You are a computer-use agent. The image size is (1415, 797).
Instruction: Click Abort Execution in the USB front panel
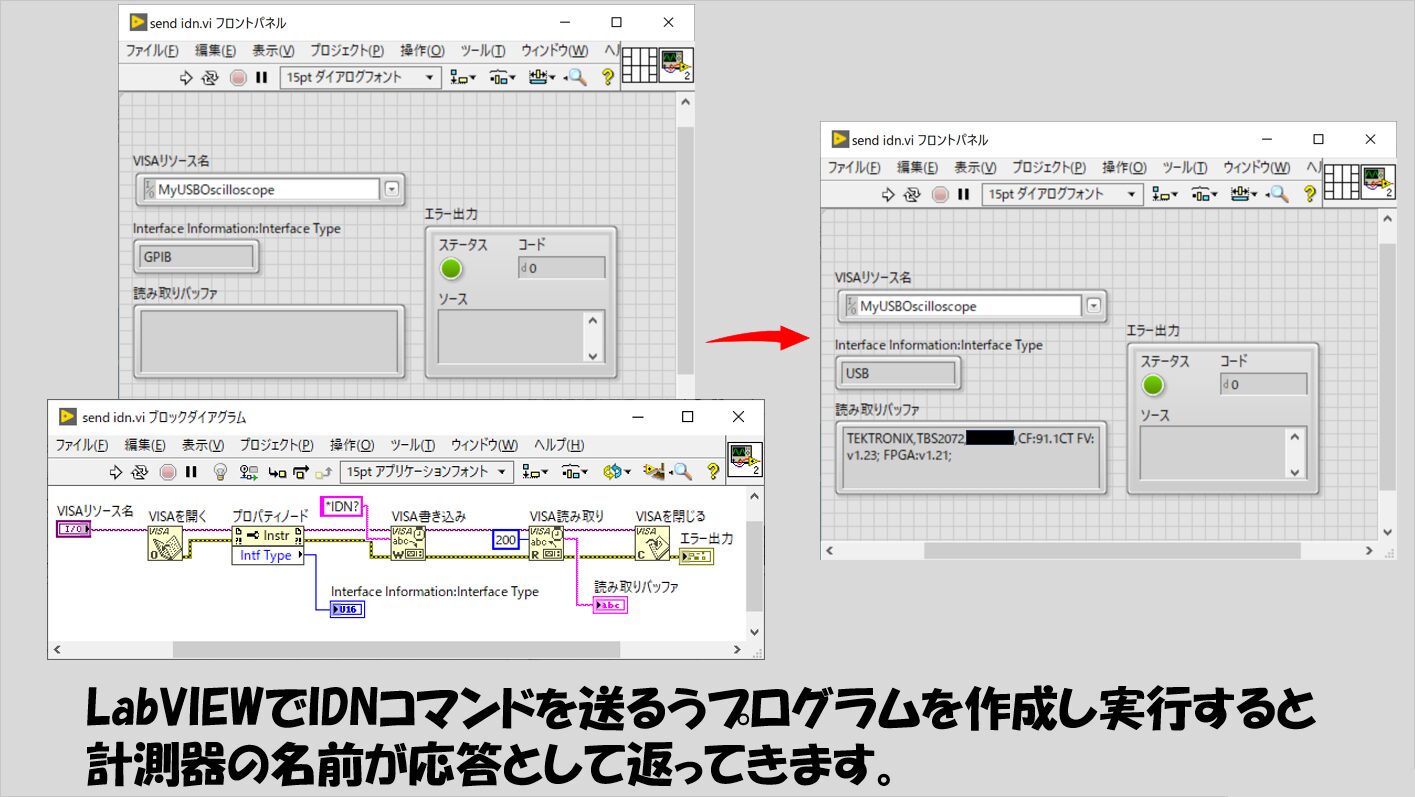click(x=940, y=194)
